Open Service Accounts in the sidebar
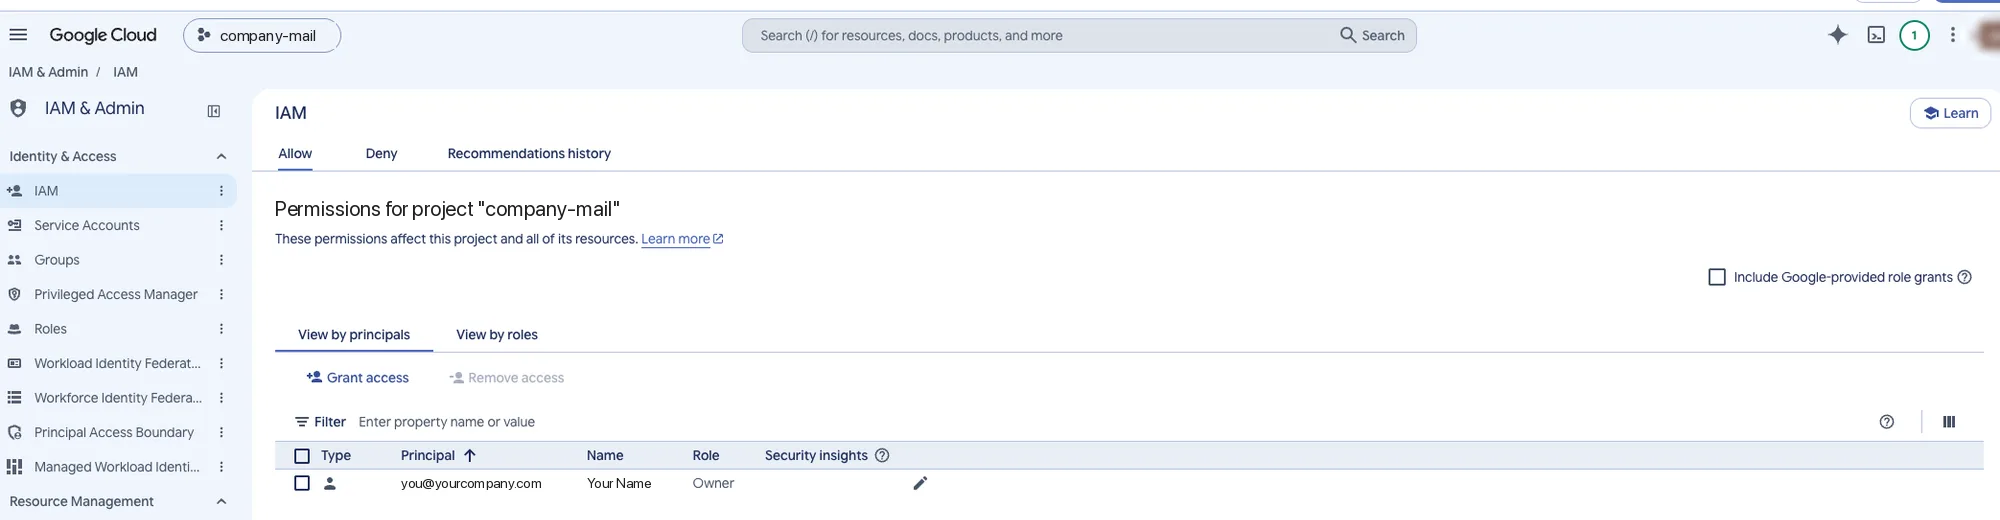This screenshot has width=2000, height=520. pos(87,225)
